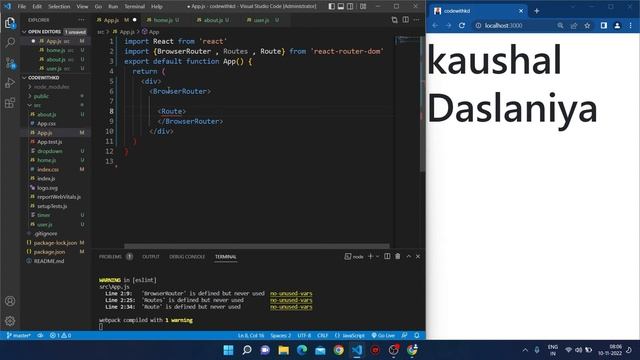Open customize layout icon

click(363, 7)
